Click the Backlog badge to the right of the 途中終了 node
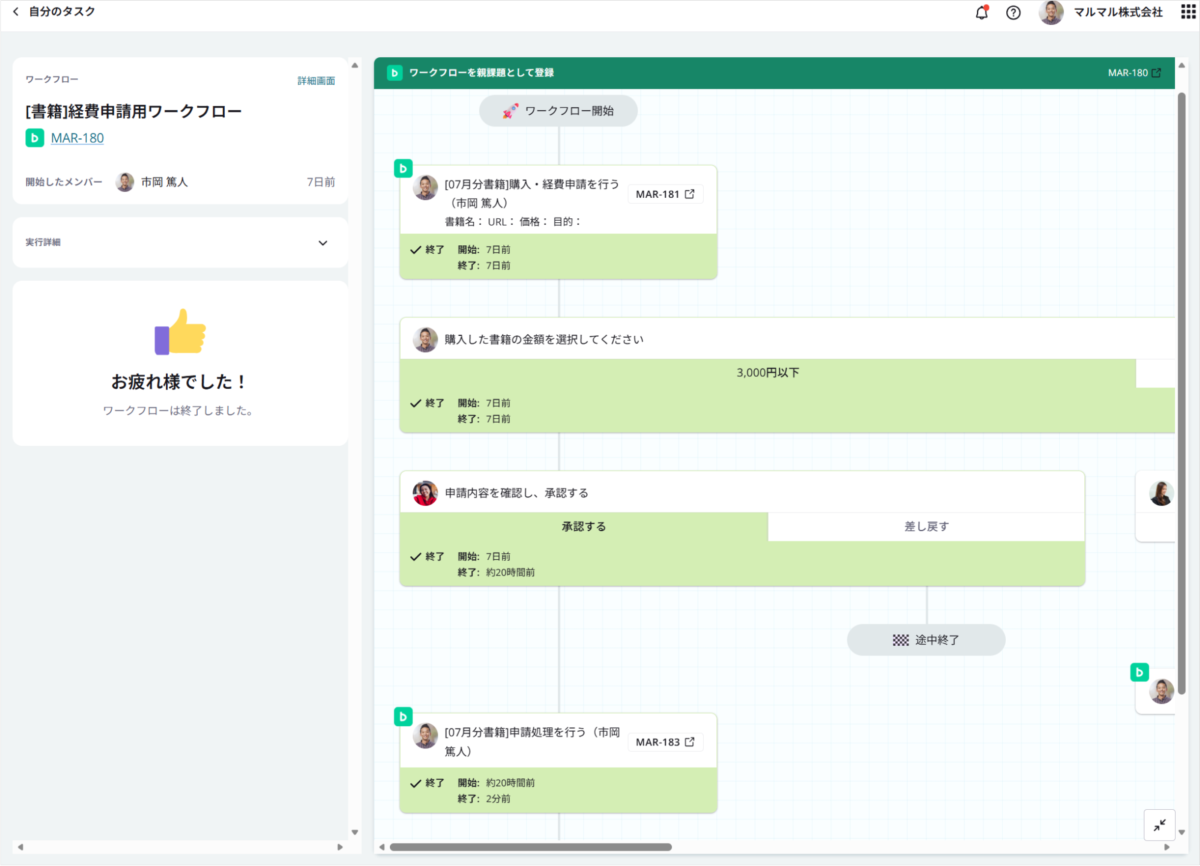 [x=1139, y=672]
